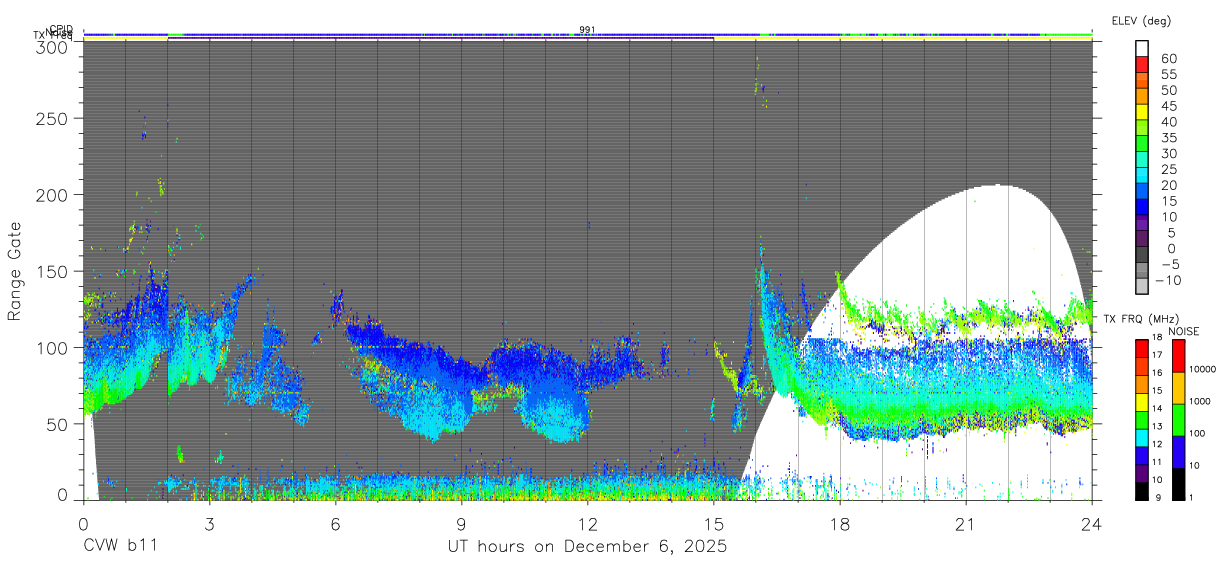Pick the cyan 12–13 MHz TX FRQ swatch
This screenshot has width=1228, height=567.
point(1143,436)
